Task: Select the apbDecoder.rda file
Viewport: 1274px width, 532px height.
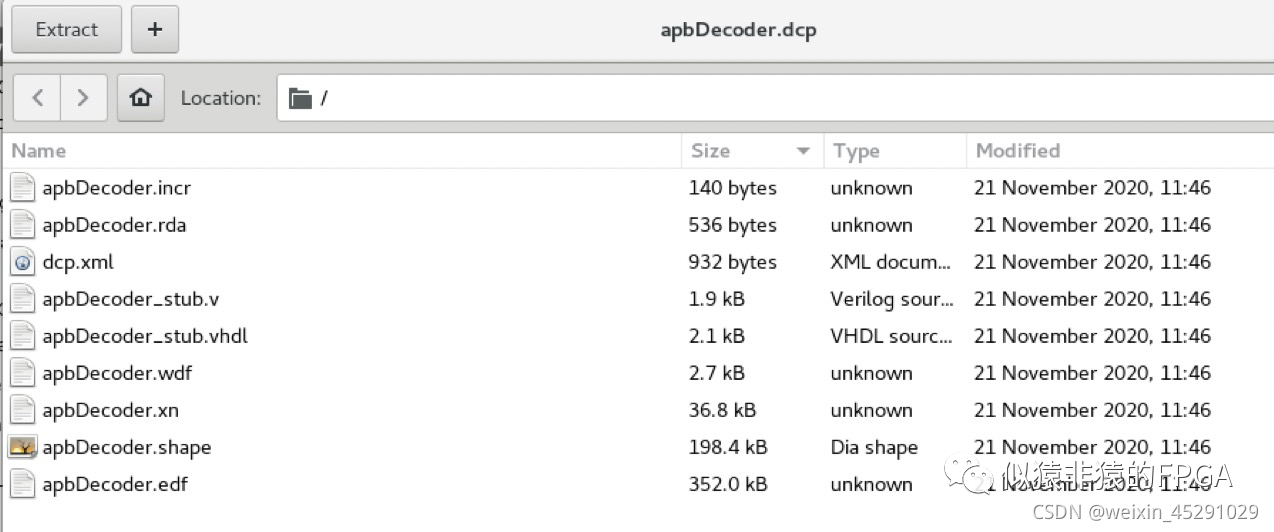Action: coord(114,225)
